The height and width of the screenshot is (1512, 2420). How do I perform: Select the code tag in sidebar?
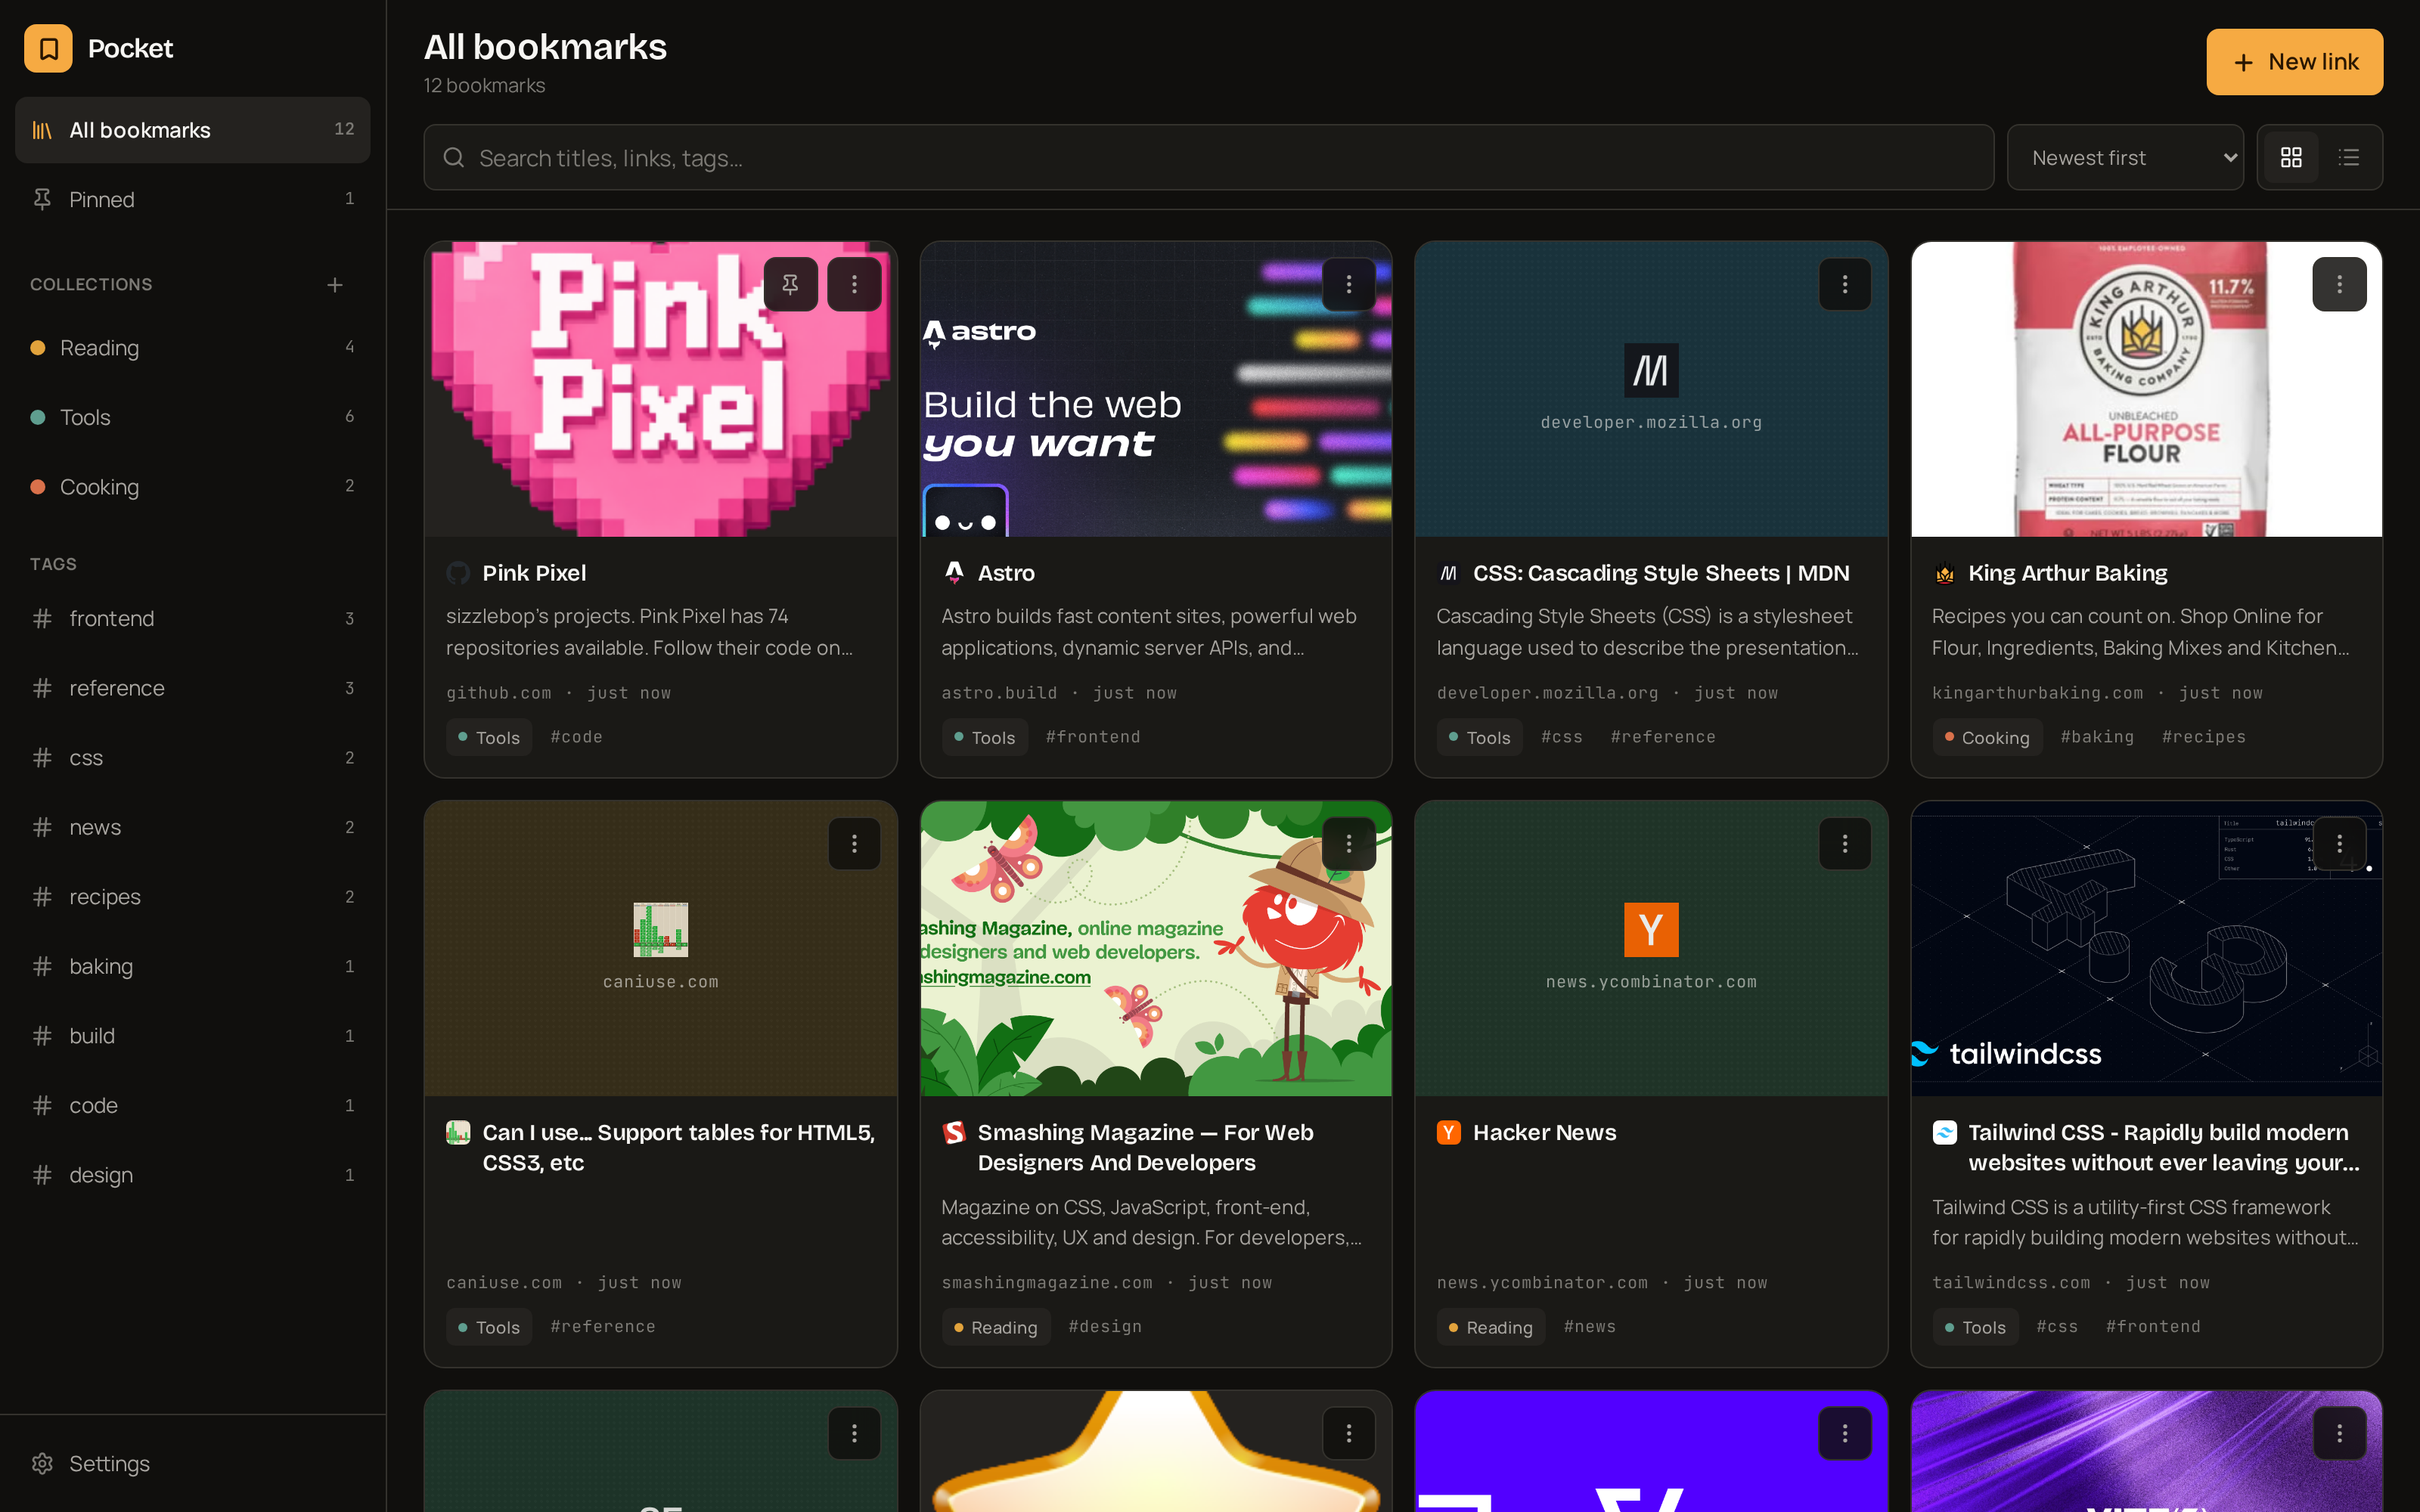pos(192,1105)
